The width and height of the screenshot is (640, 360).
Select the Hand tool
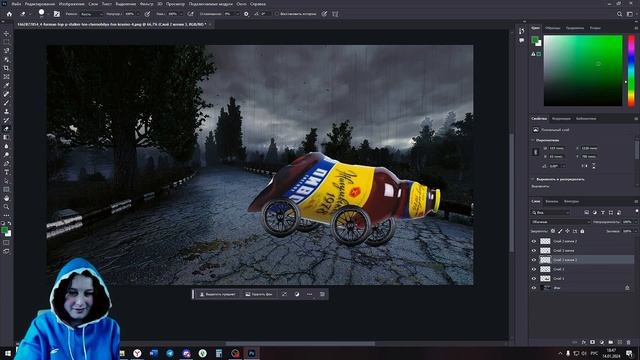point(7,198)
